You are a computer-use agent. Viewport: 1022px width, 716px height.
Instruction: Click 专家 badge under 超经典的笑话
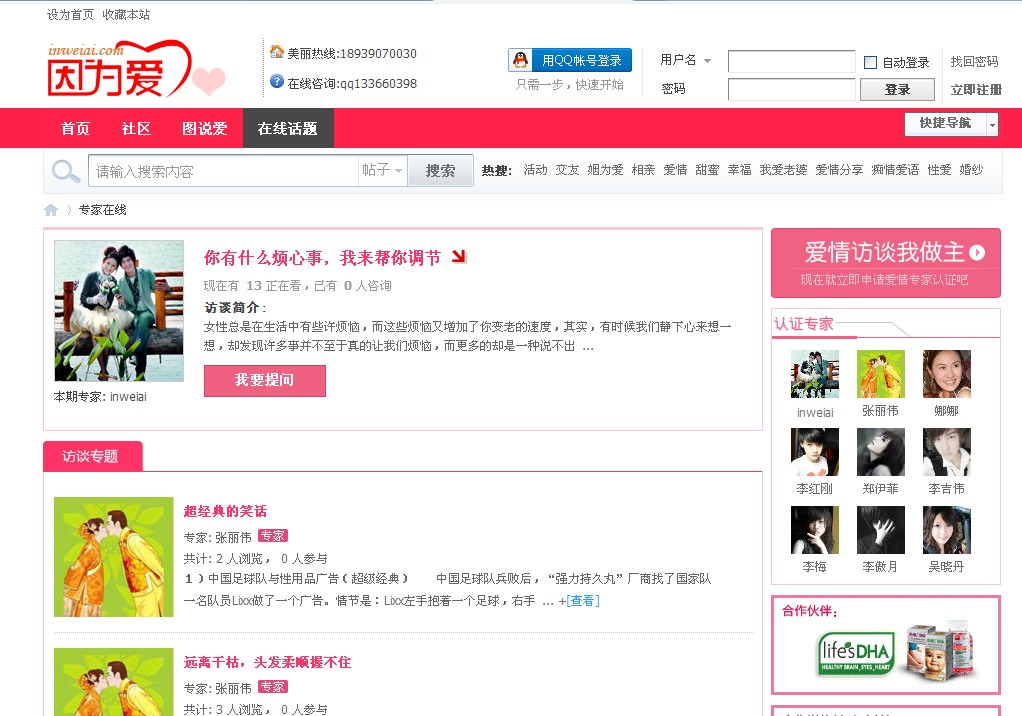pos(272,536)
